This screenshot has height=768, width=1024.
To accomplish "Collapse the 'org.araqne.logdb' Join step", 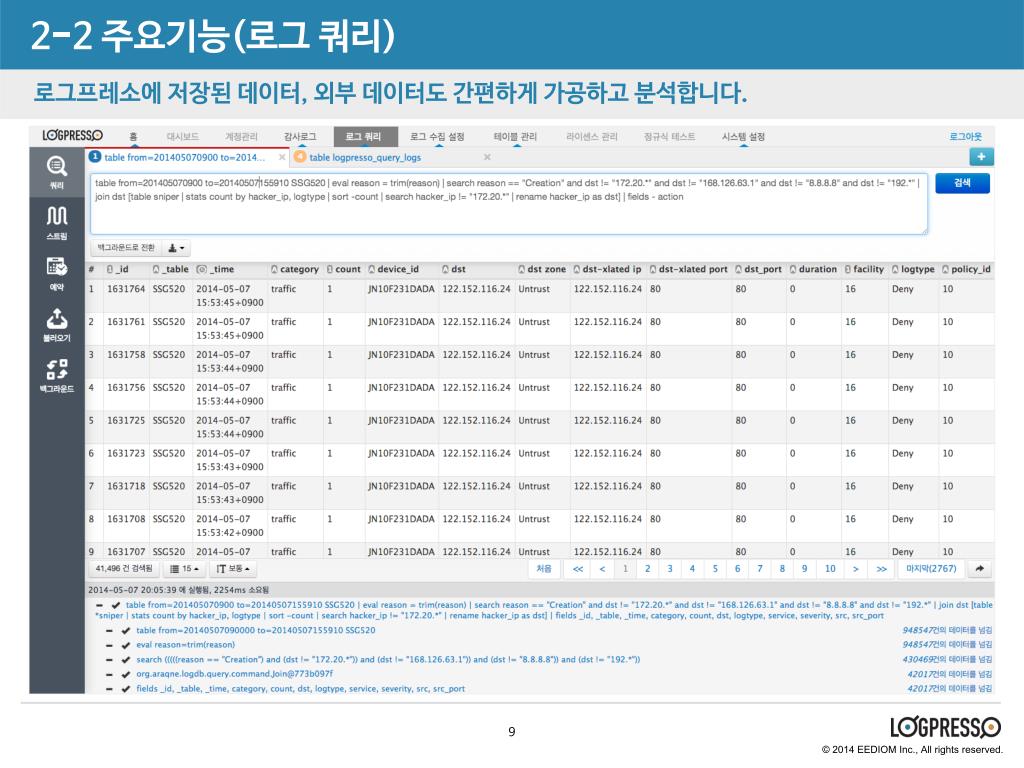I will (x=110, y=674).
